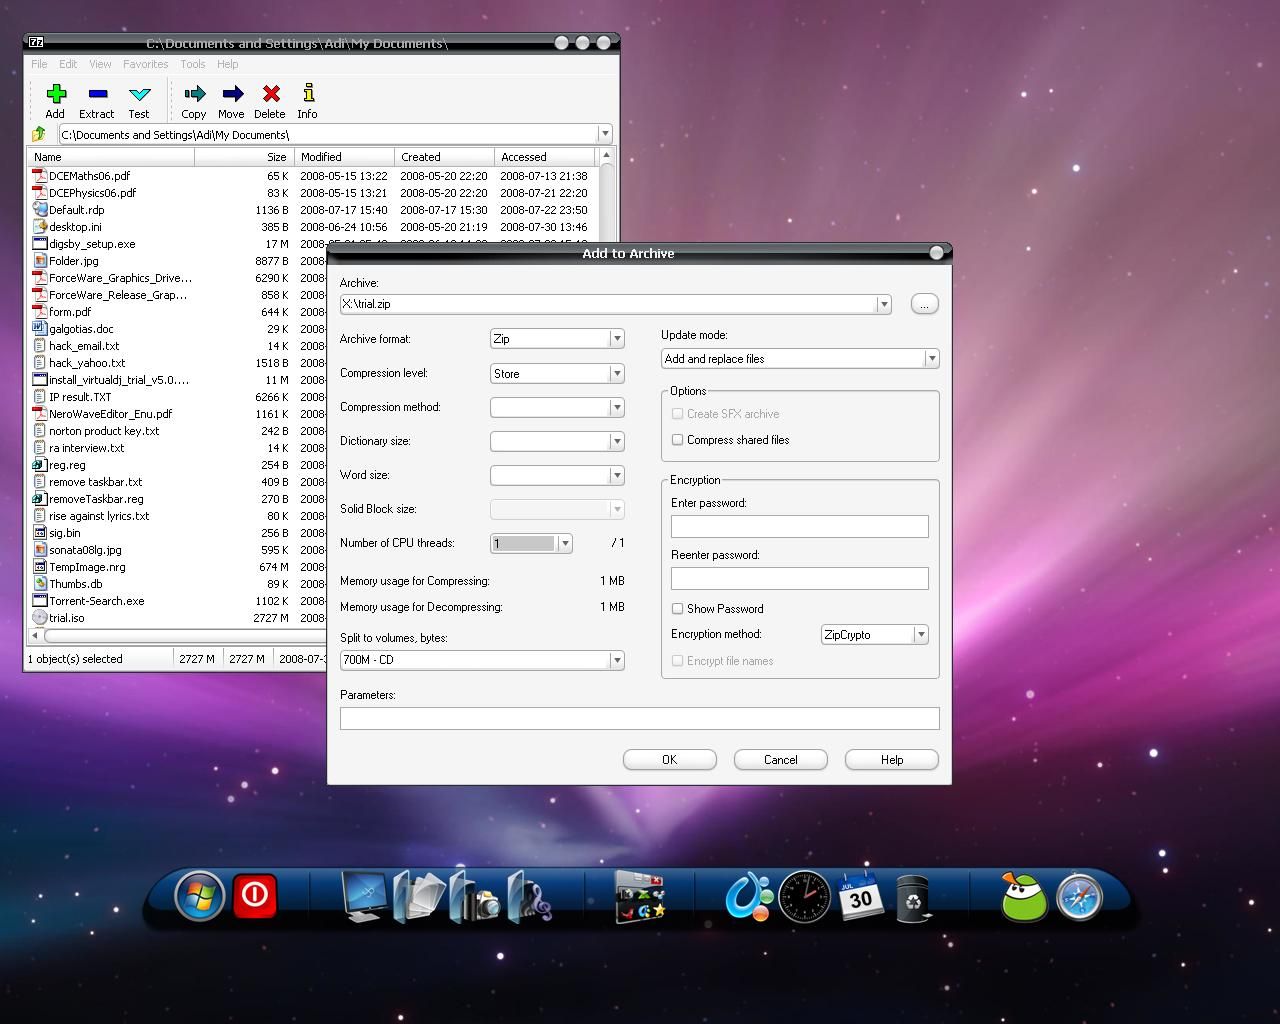Click the red Delete icon

tap(270, 94)
